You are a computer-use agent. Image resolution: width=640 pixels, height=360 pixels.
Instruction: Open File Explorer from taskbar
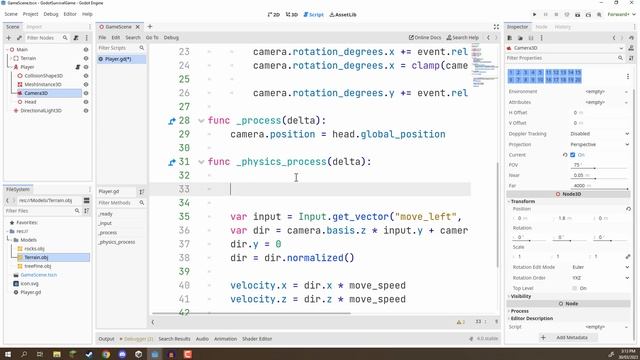[x=57, y=354]
